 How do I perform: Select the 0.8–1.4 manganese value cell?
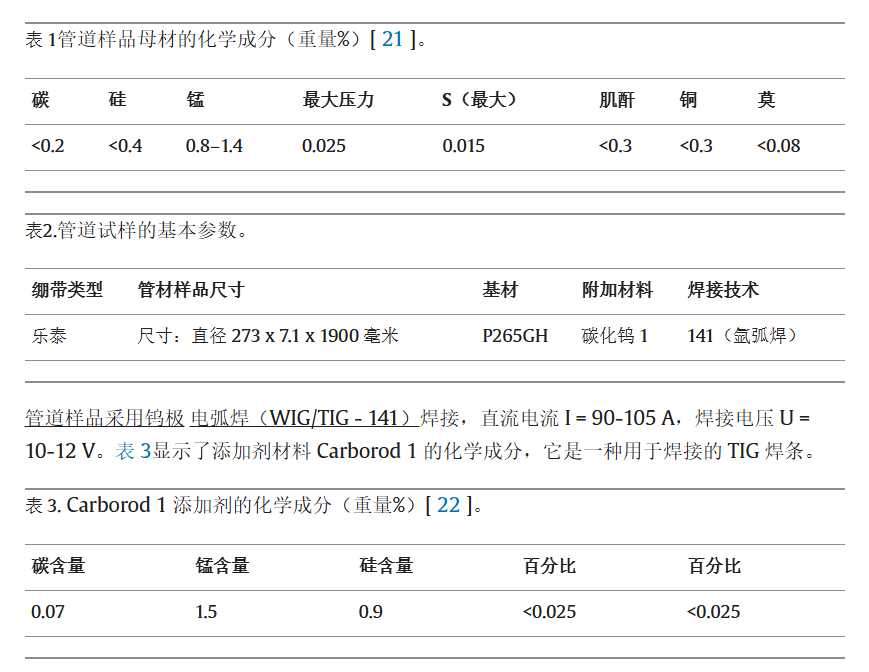[214, 146]
